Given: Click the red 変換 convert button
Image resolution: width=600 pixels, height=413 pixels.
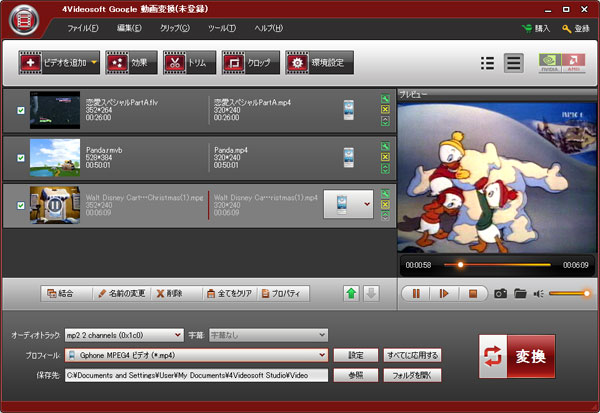Looking at the screenshot, I should click(x=517, y=356).
